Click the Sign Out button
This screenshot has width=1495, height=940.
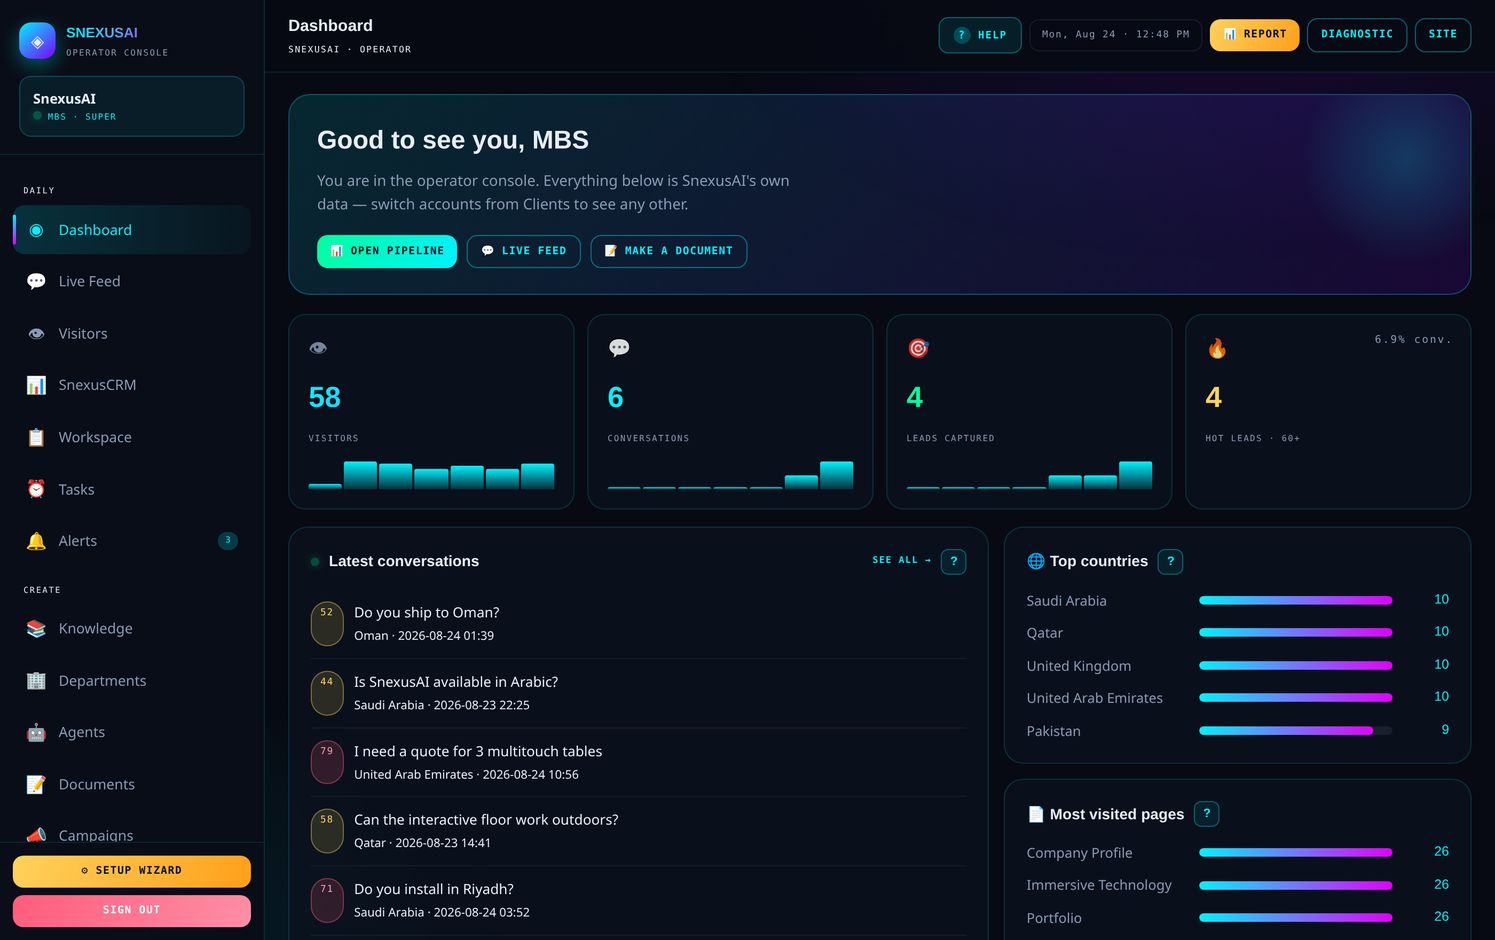132,910
